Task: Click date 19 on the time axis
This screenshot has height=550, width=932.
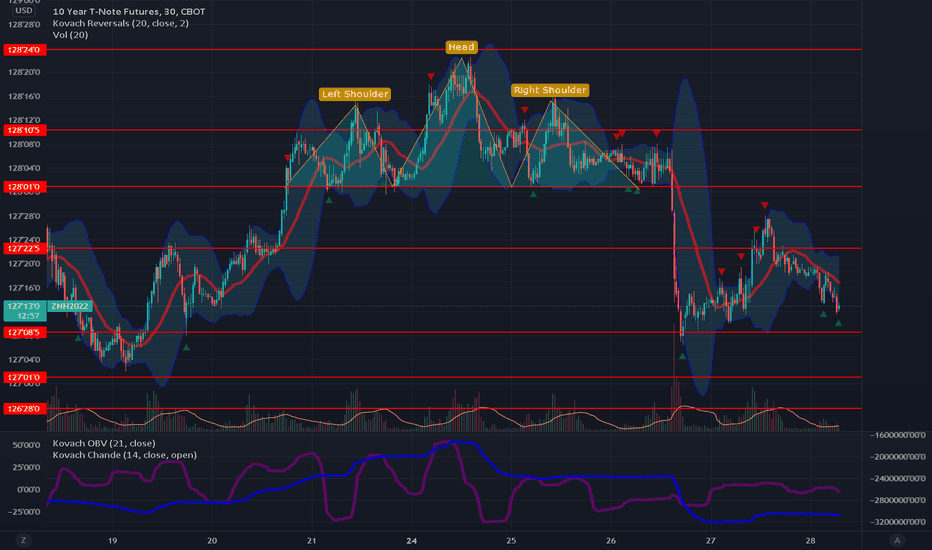Action: click(112, 540)
